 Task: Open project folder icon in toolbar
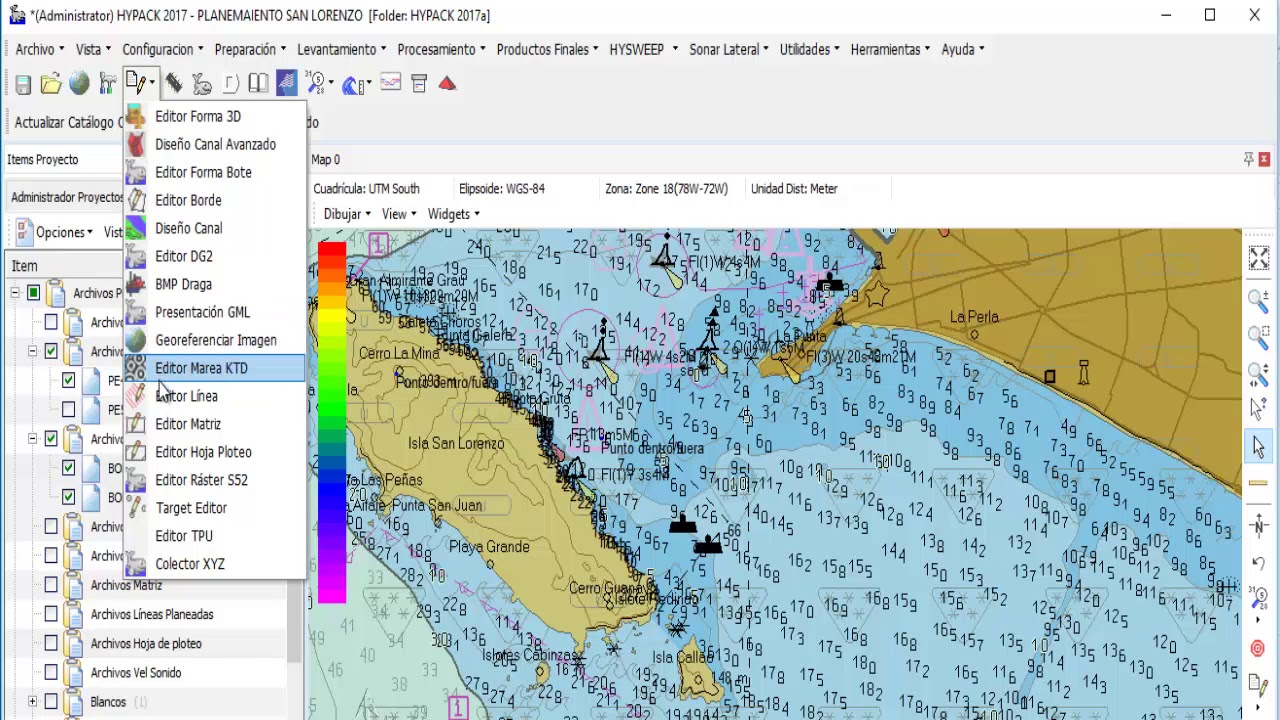[x=51, y=84]
